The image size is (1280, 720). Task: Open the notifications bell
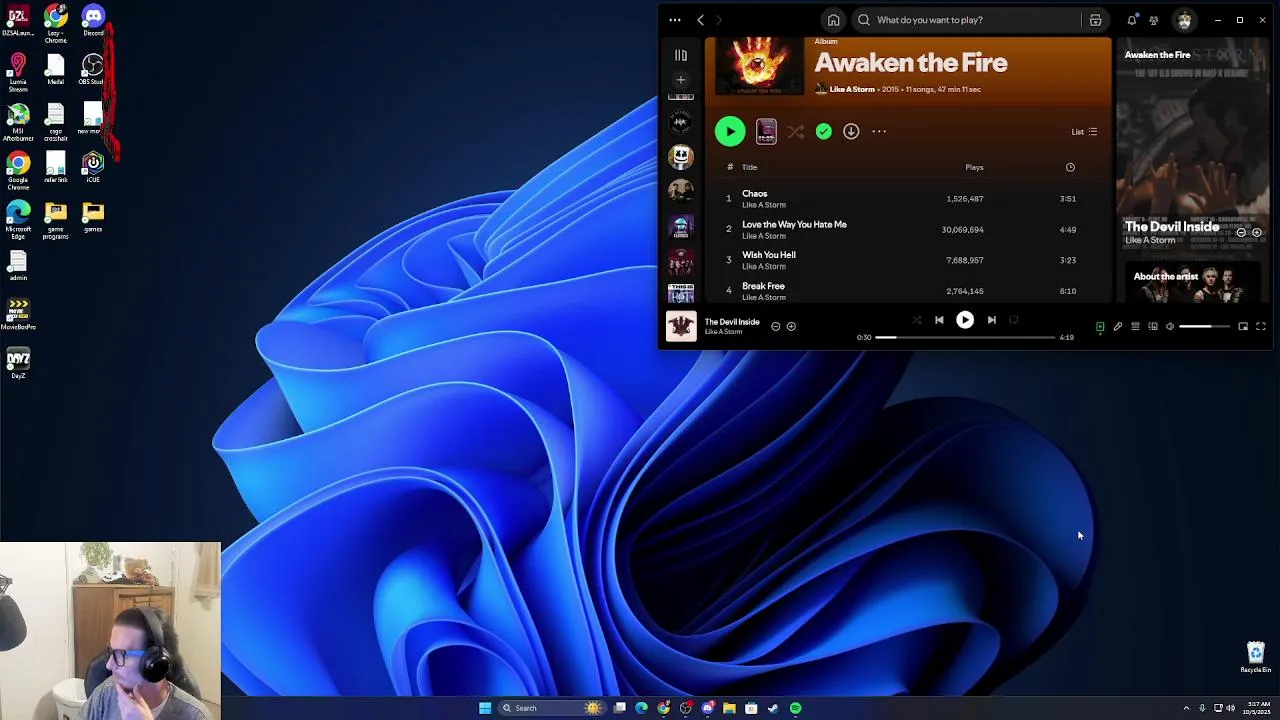click(x=1132, y=20)
